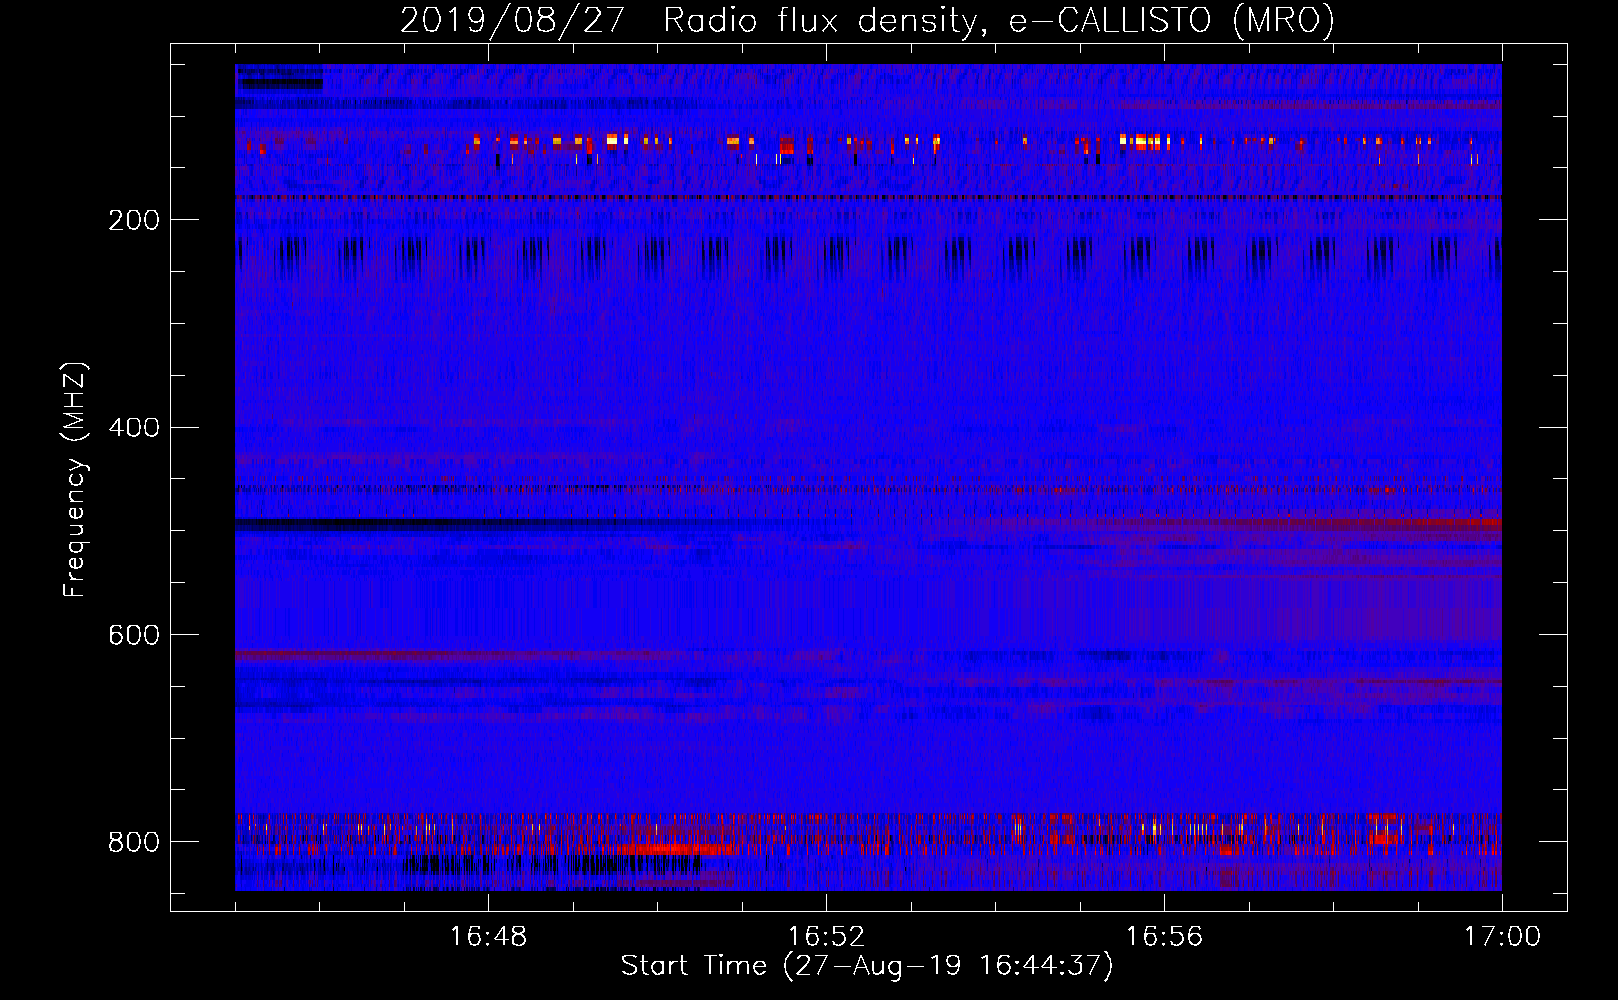Click the 16:56 time tick label
This screenshot has height=1000, width=1618.
pos(1164,937)
